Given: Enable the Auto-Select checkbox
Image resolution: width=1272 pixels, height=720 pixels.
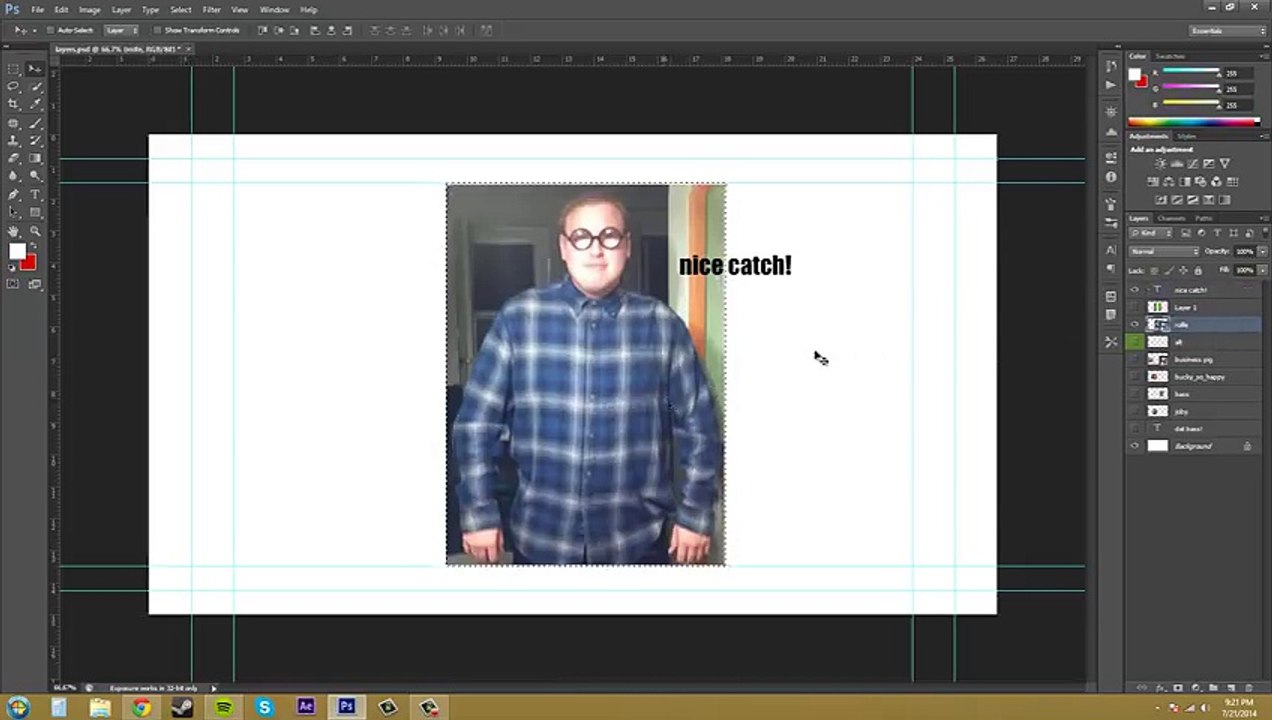Looking at the screenshot, I should [51, 30].
